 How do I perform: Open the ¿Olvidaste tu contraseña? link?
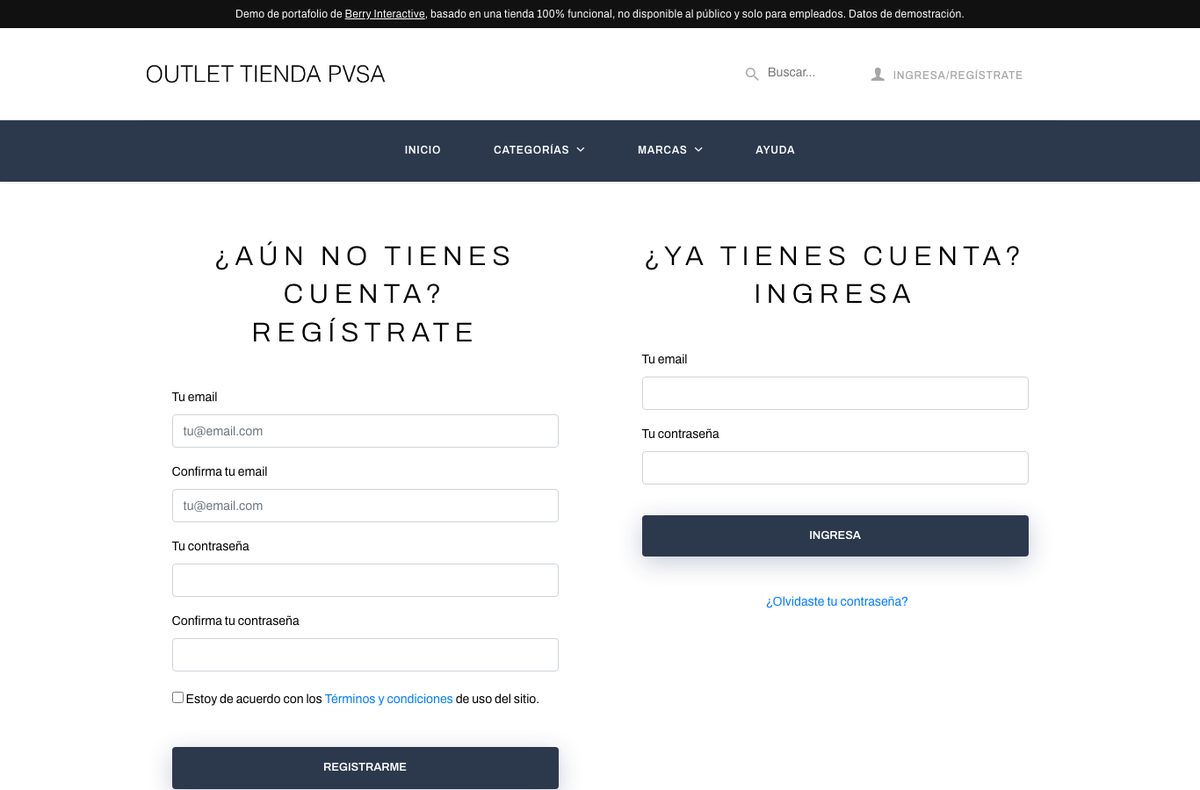click(837, 602)
